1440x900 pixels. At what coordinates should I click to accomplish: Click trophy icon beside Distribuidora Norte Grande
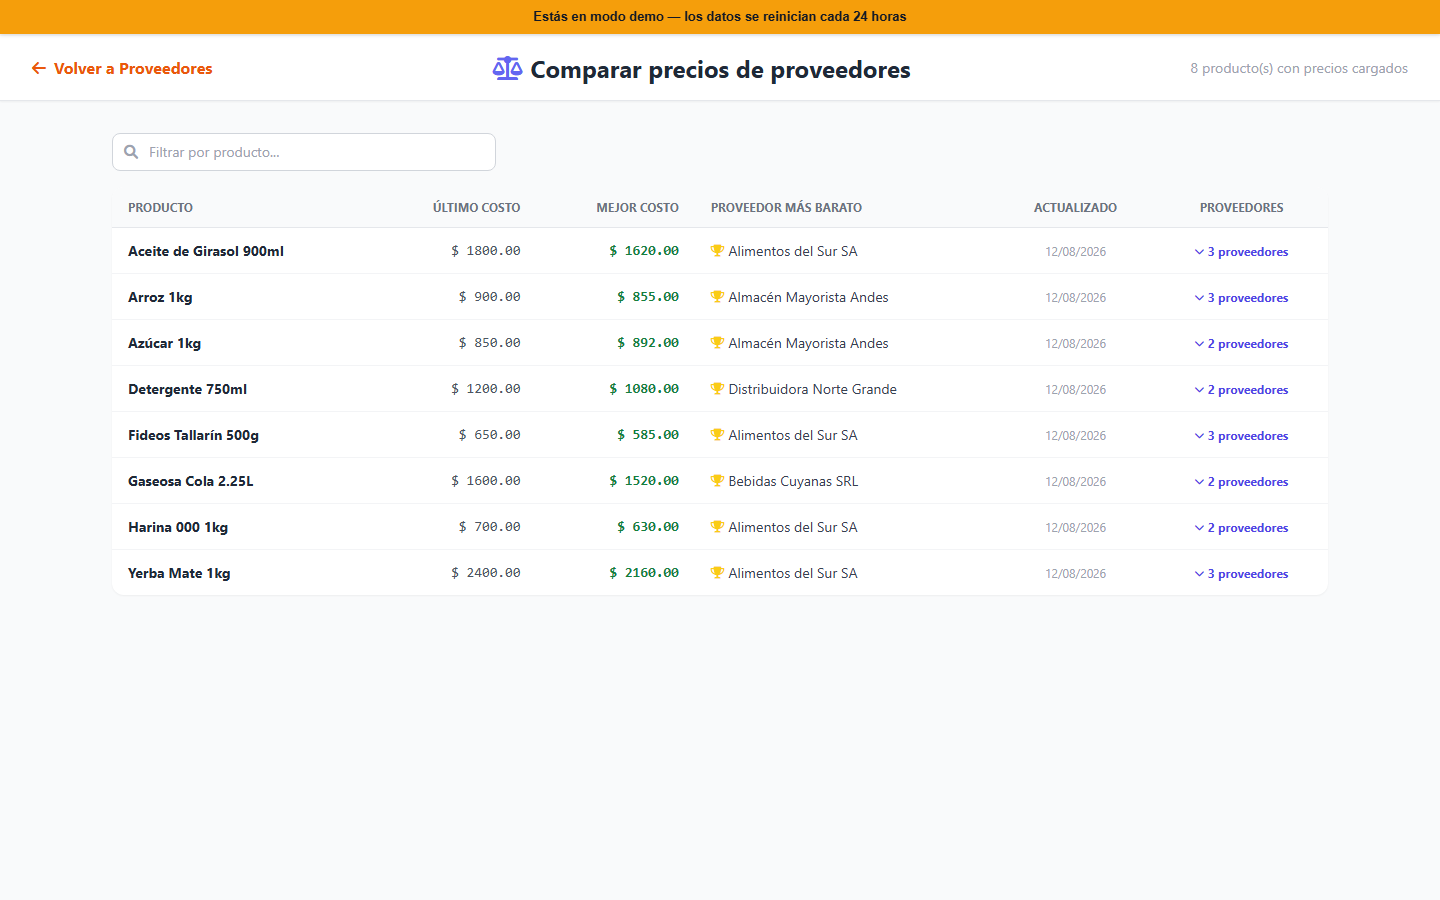[x=717, y=389]
